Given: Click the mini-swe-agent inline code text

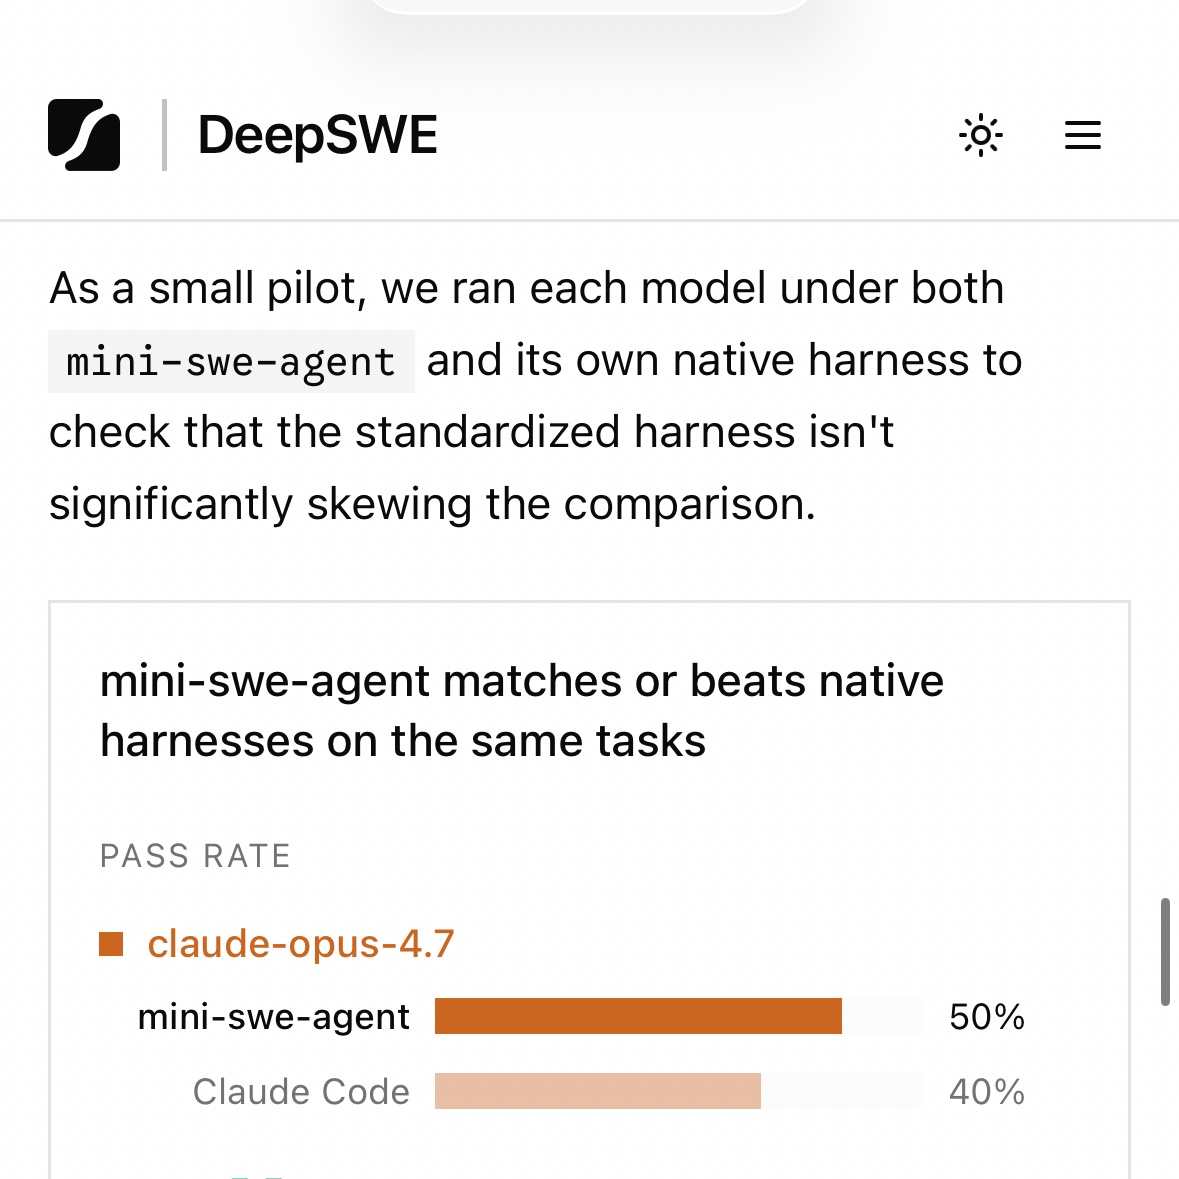Looking at the screenshot, I should [x=231, y=362].
